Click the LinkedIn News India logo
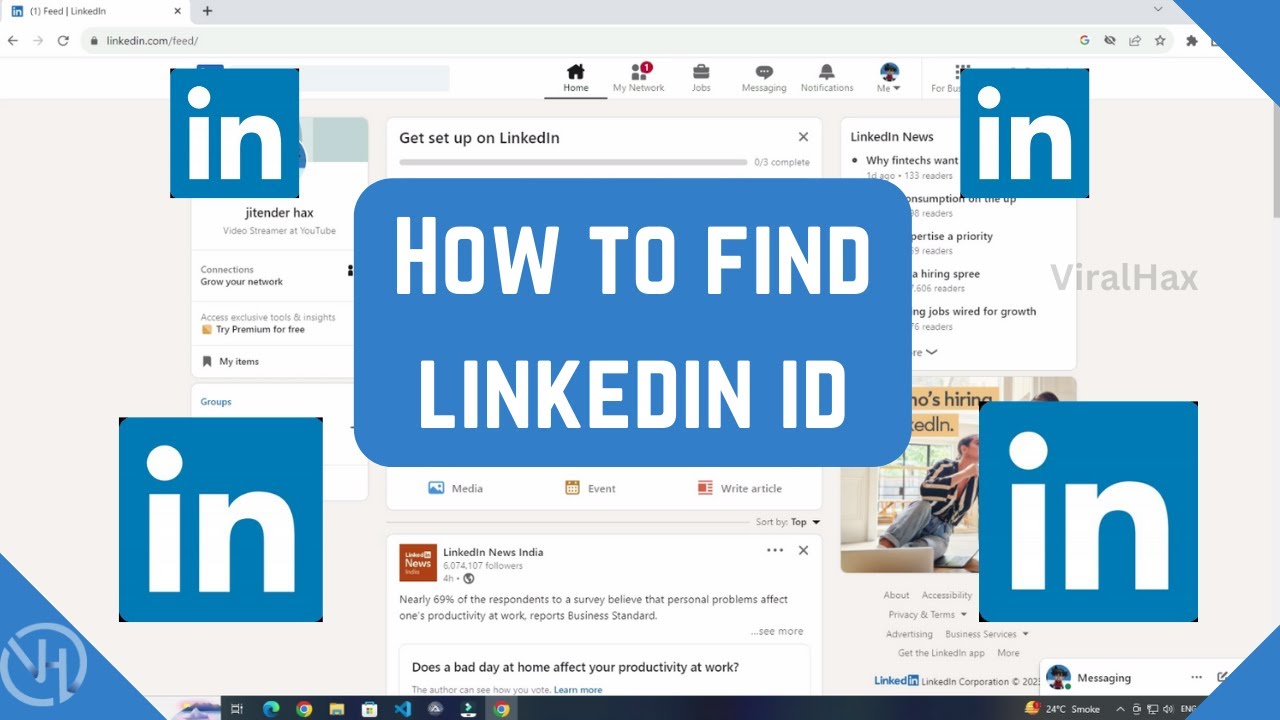The height and width of the screenshot is (720, 1280). (x=418, y=563)
